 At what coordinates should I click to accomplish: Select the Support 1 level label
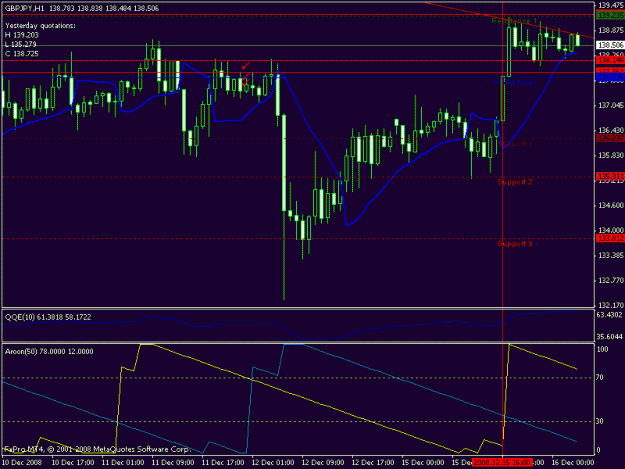[x=515, y=143]
